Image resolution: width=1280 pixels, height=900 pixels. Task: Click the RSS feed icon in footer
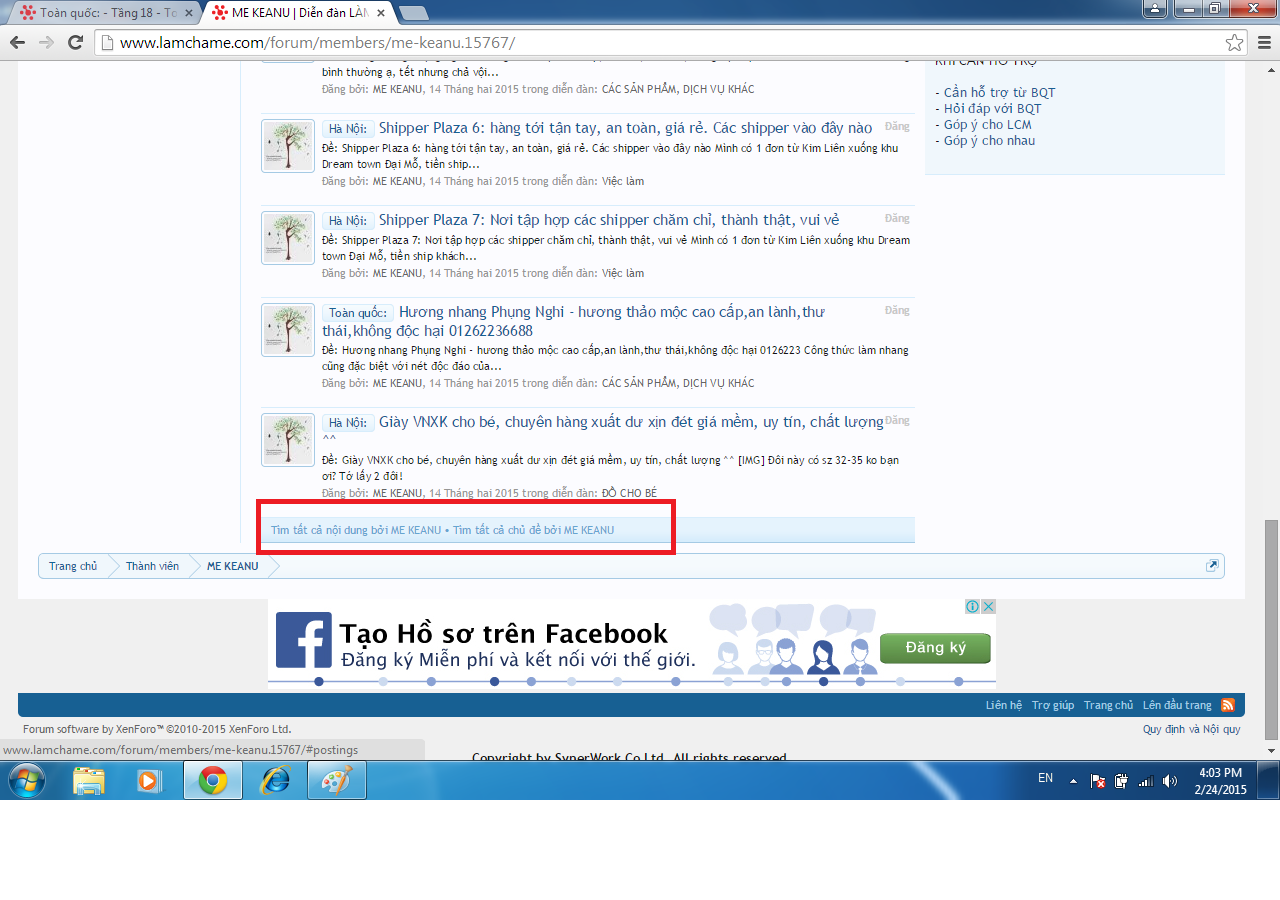1228,705
